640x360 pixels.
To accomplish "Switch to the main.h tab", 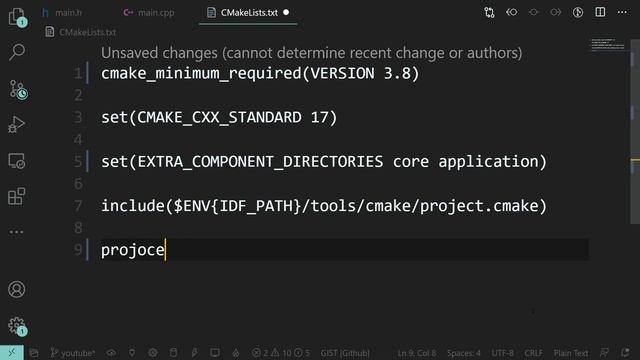I will [62, 13].
